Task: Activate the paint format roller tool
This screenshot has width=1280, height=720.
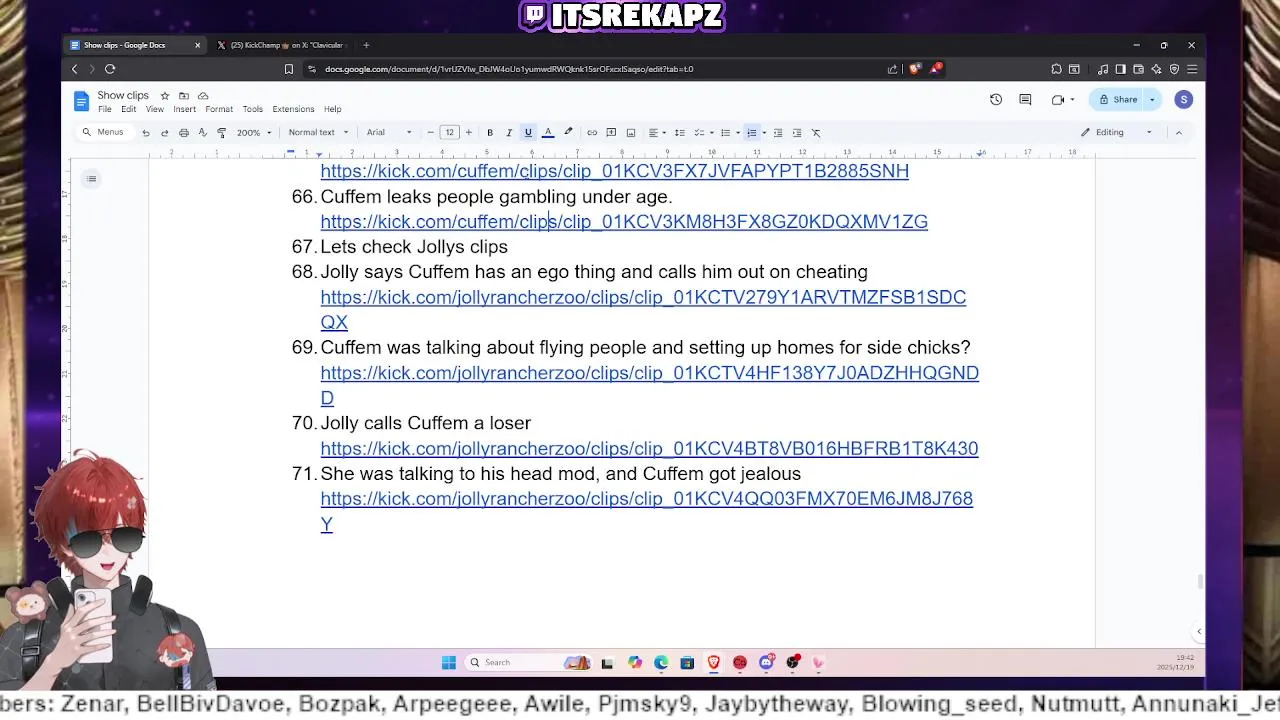Action: tap(221, 132)
